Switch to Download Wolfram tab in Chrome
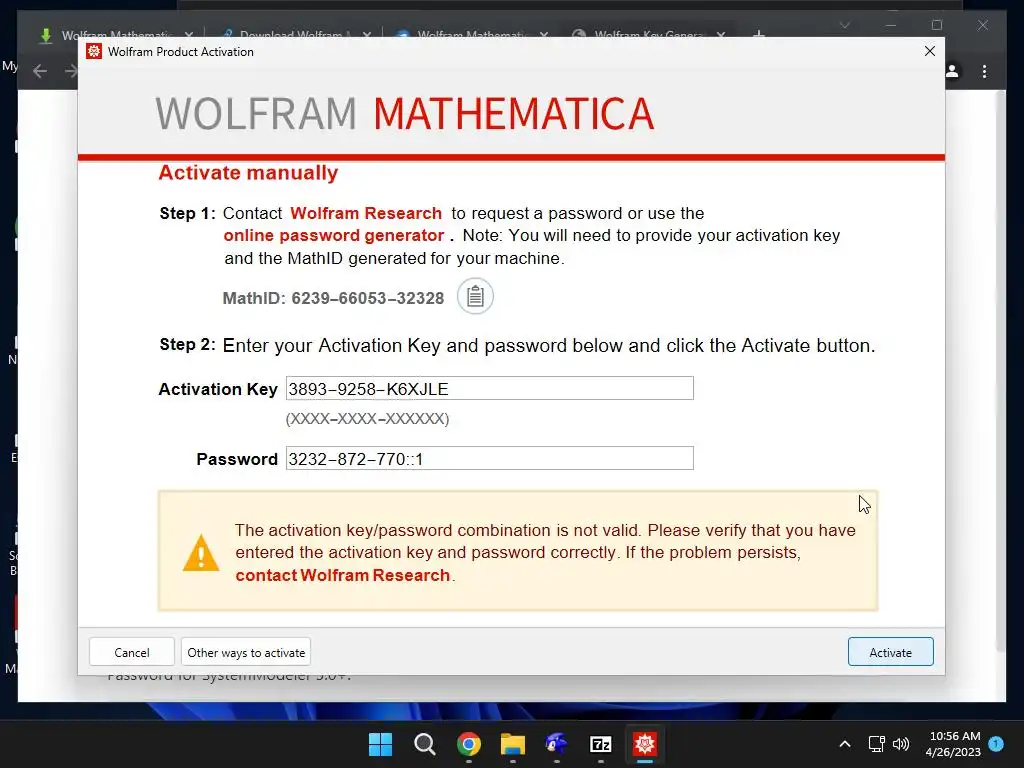 click(x=295, y=35)
